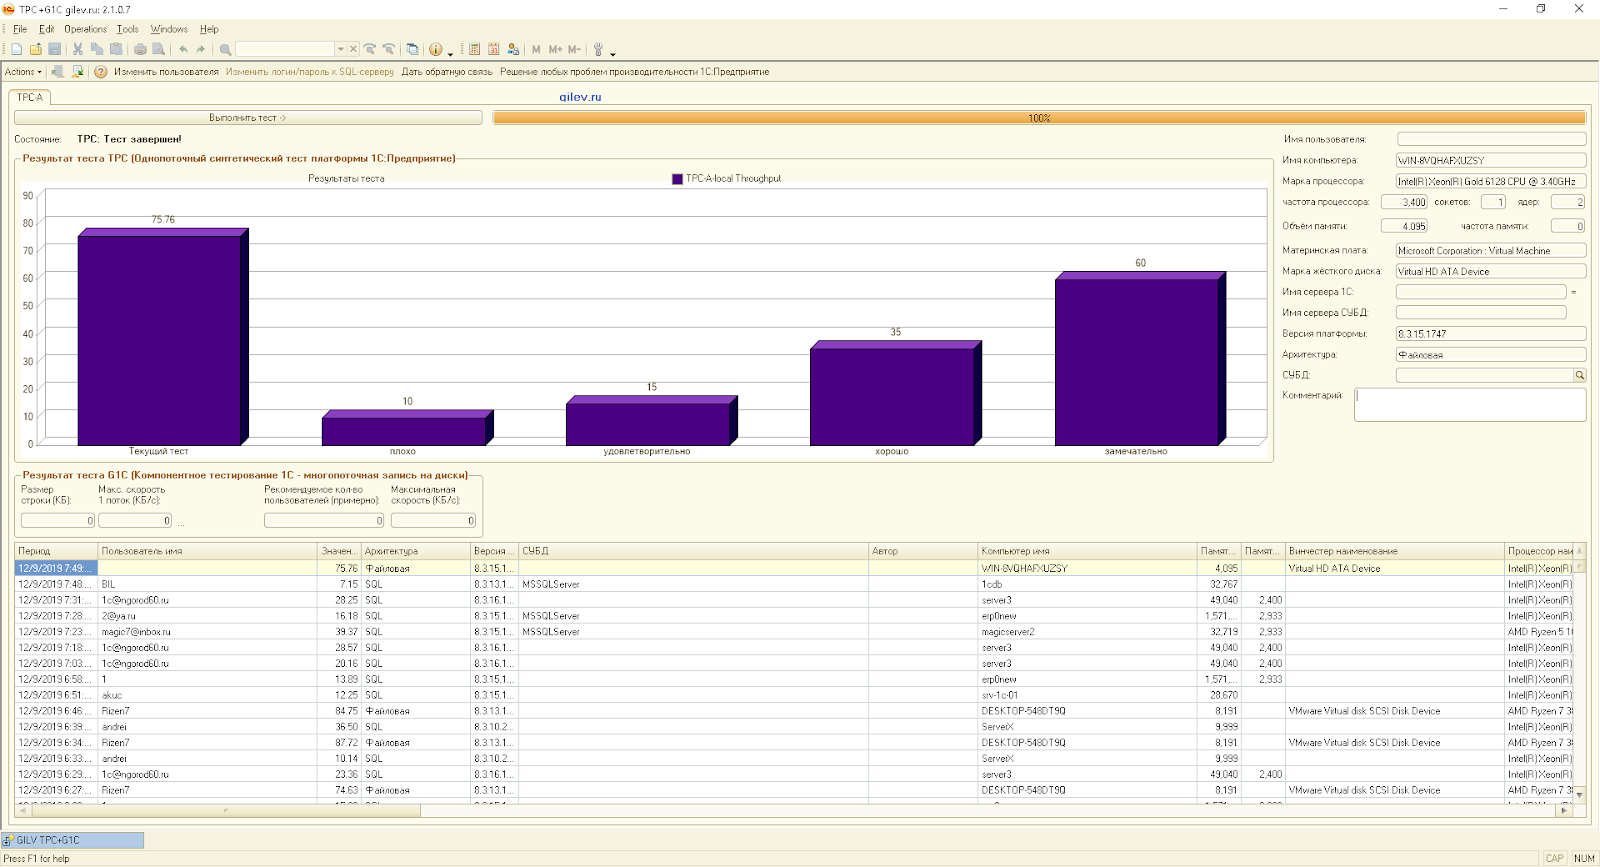Launch the calculator icon
Viewport: 1600px width, 867px height.
(475, 49)
